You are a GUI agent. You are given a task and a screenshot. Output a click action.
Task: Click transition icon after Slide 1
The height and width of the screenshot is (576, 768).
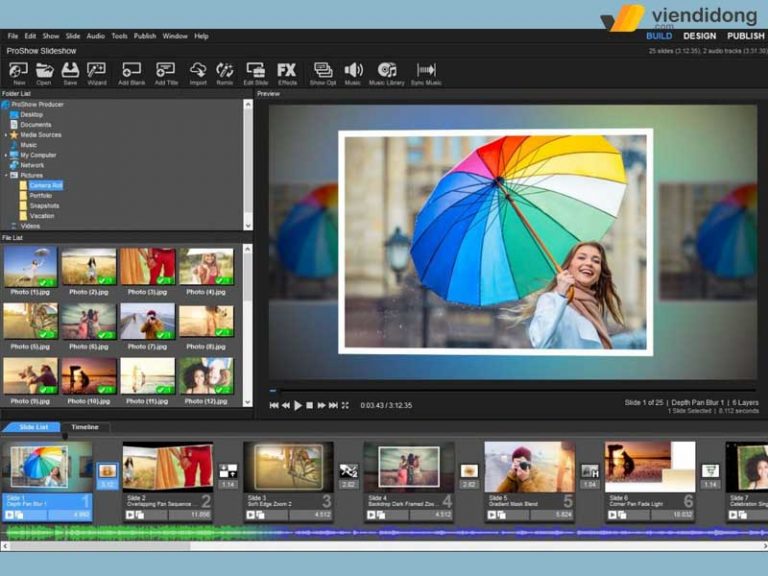[x=107, y=472]
